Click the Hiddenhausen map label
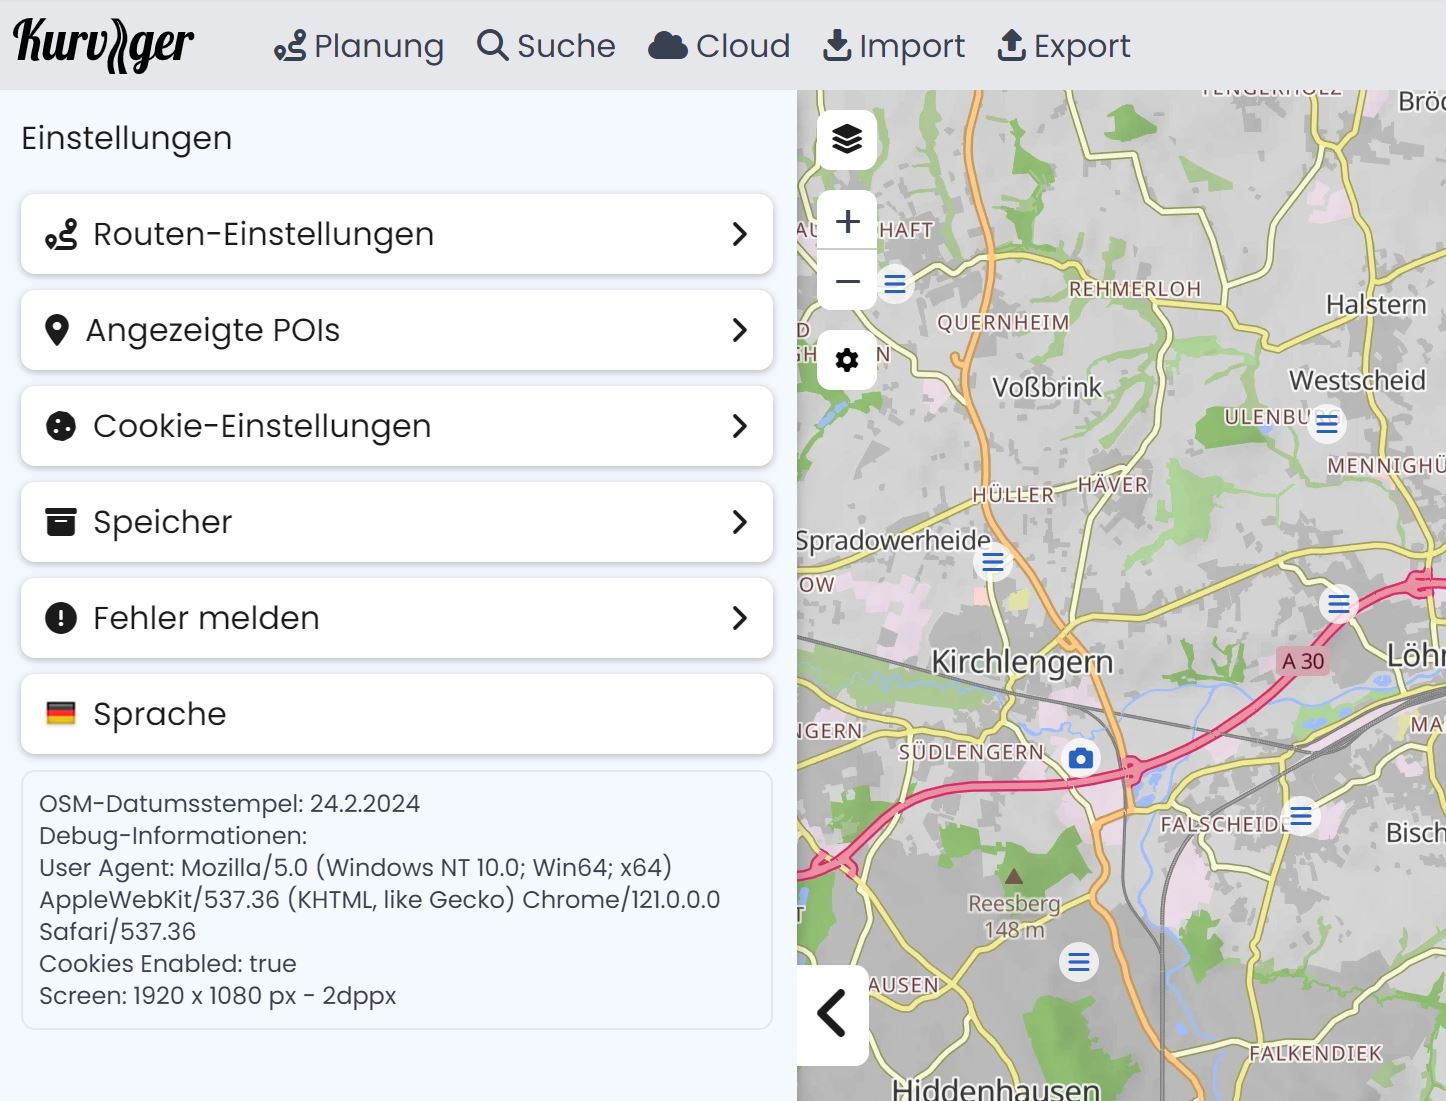This screenshot has width=1446, height=1101. click(x=996, y=1088)
